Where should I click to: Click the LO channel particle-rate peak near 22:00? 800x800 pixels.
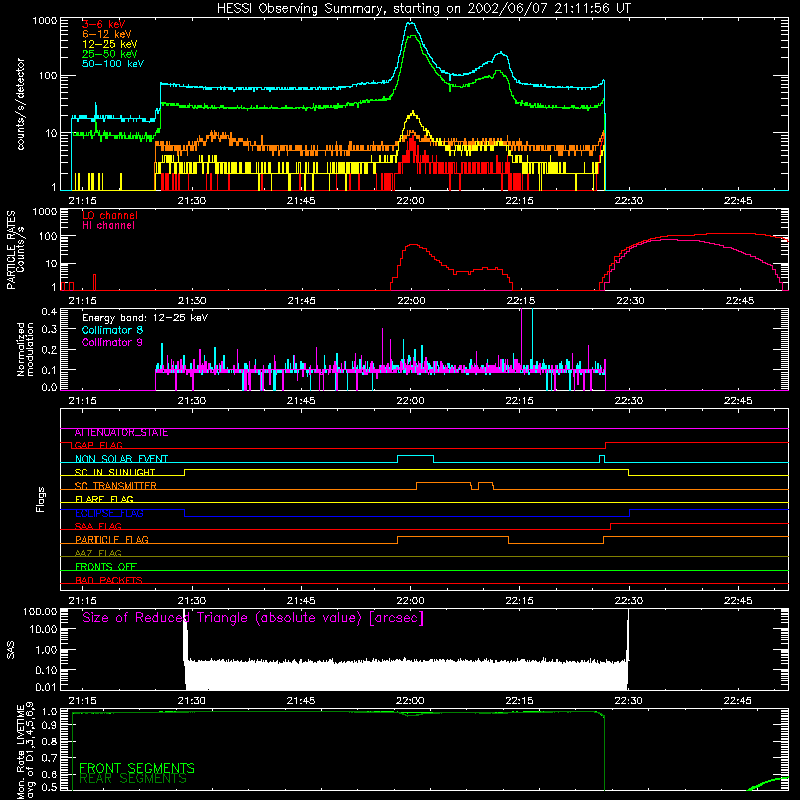(x=412, y=245)
